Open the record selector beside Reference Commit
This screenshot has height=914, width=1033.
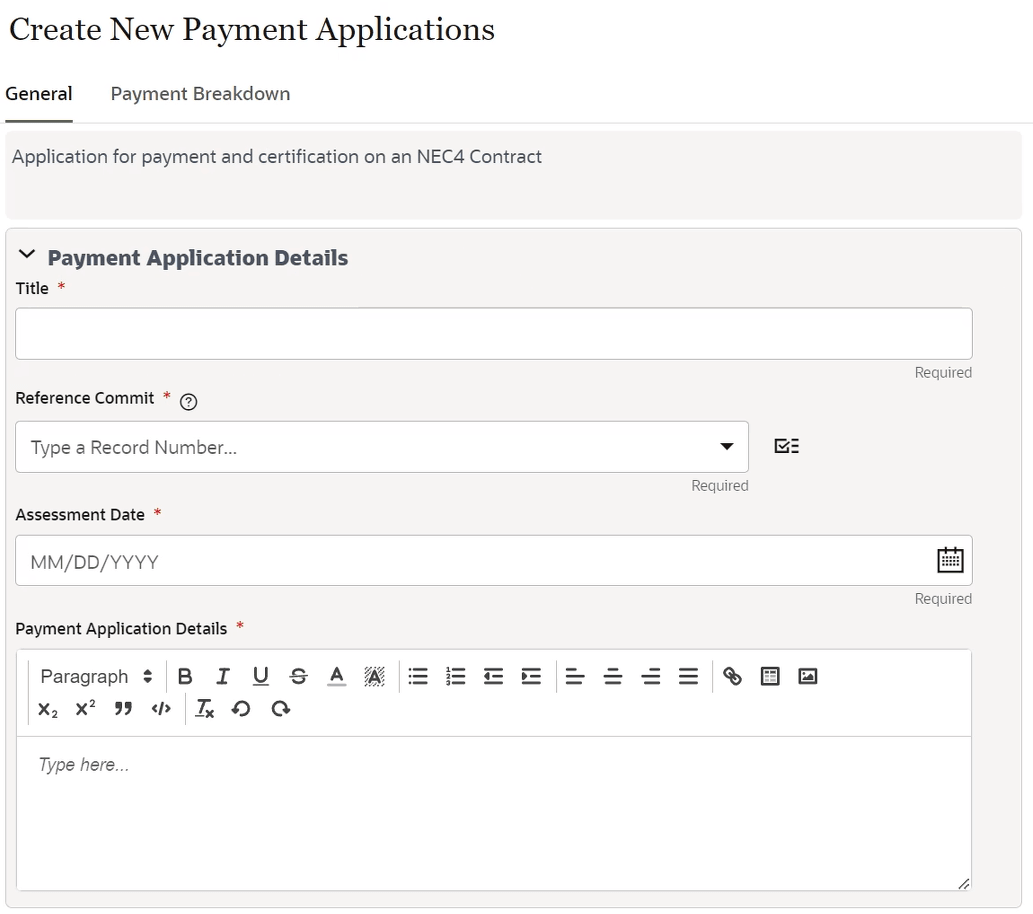786,445
